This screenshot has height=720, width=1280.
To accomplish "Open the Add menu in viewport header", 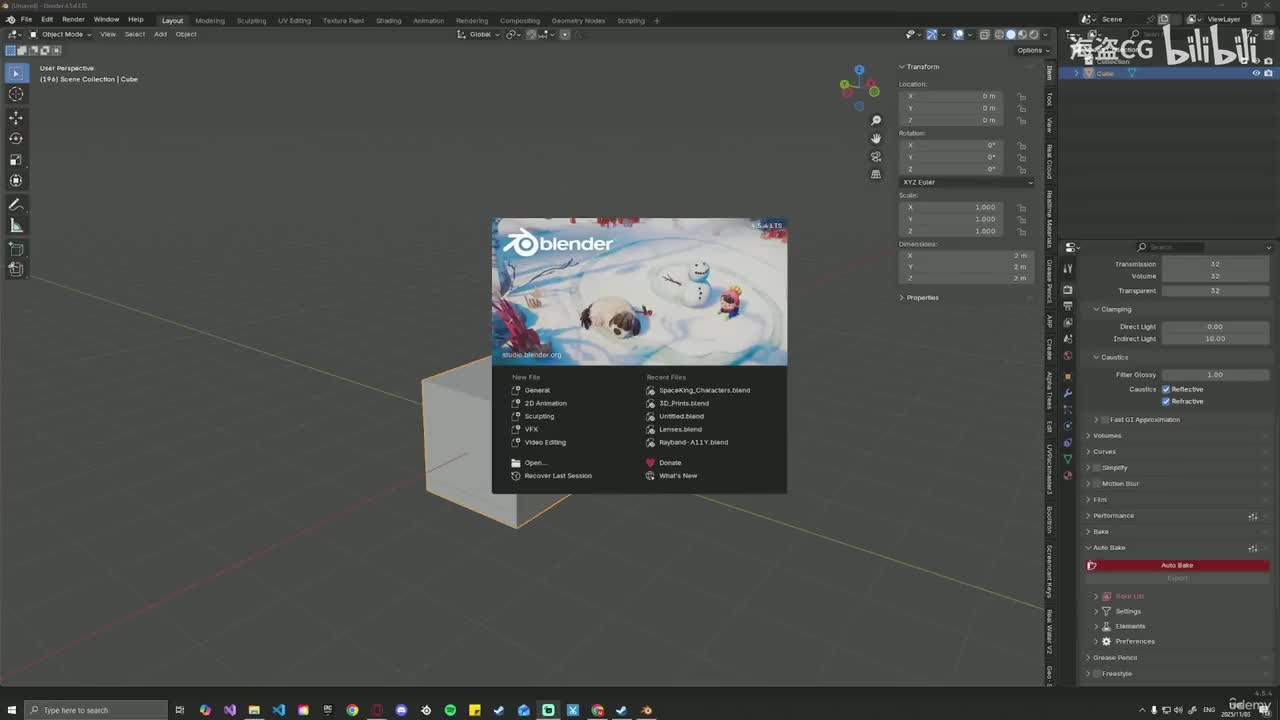I will coord(160,34).
